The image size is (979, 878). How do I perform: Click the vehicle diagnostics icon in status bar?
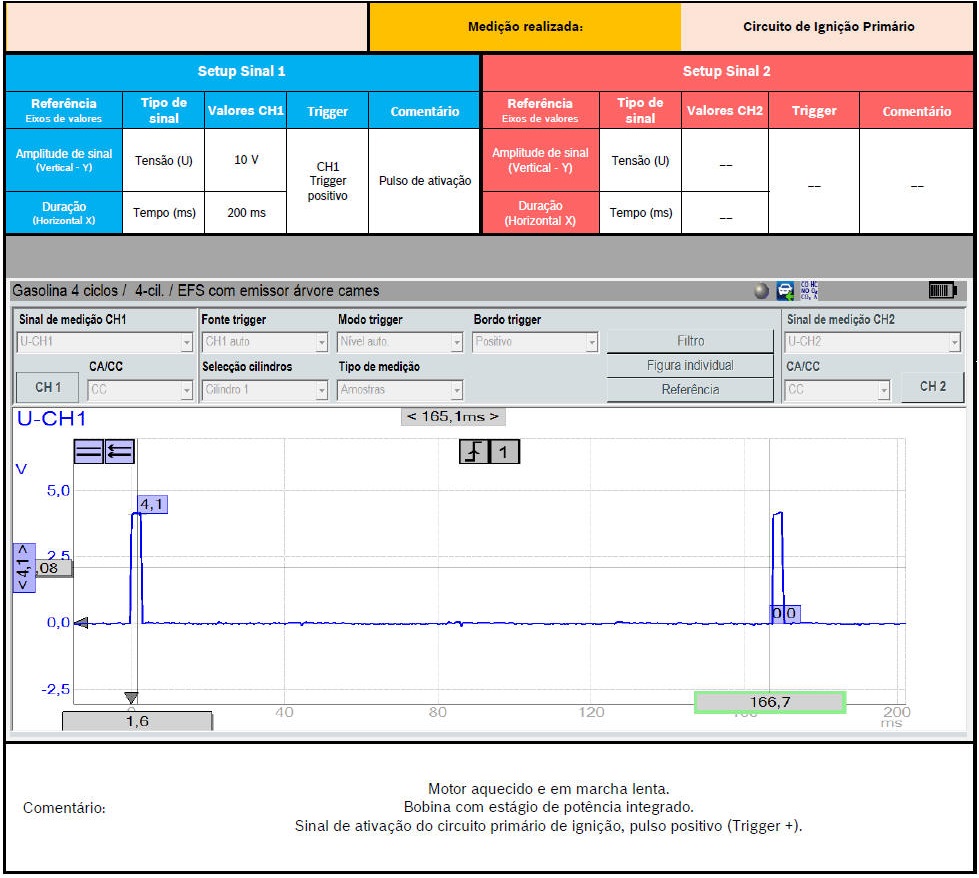pyautogui.click(x=786, y=291)
